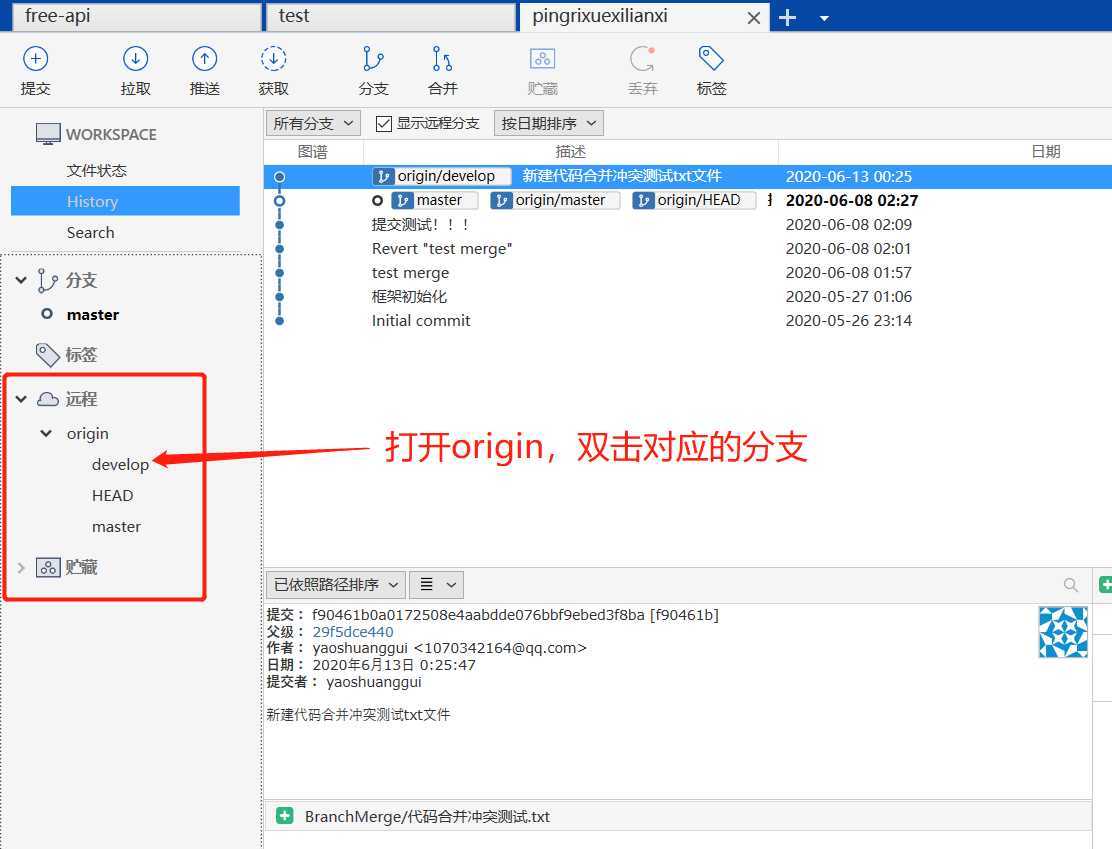Screen dimensions: 1112x849
Task: Click the 图谱 column header
Action: [x=313, y=152]
